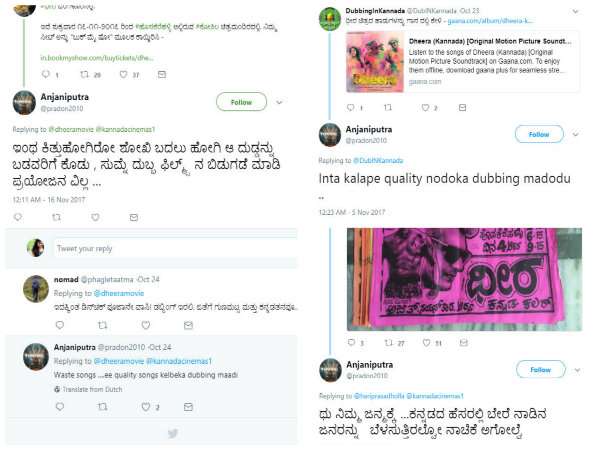600x450 pixels.
Task: Retweet Anjaniputra's 16 Nov 2017 tweet
Action: tap(56, 218)
